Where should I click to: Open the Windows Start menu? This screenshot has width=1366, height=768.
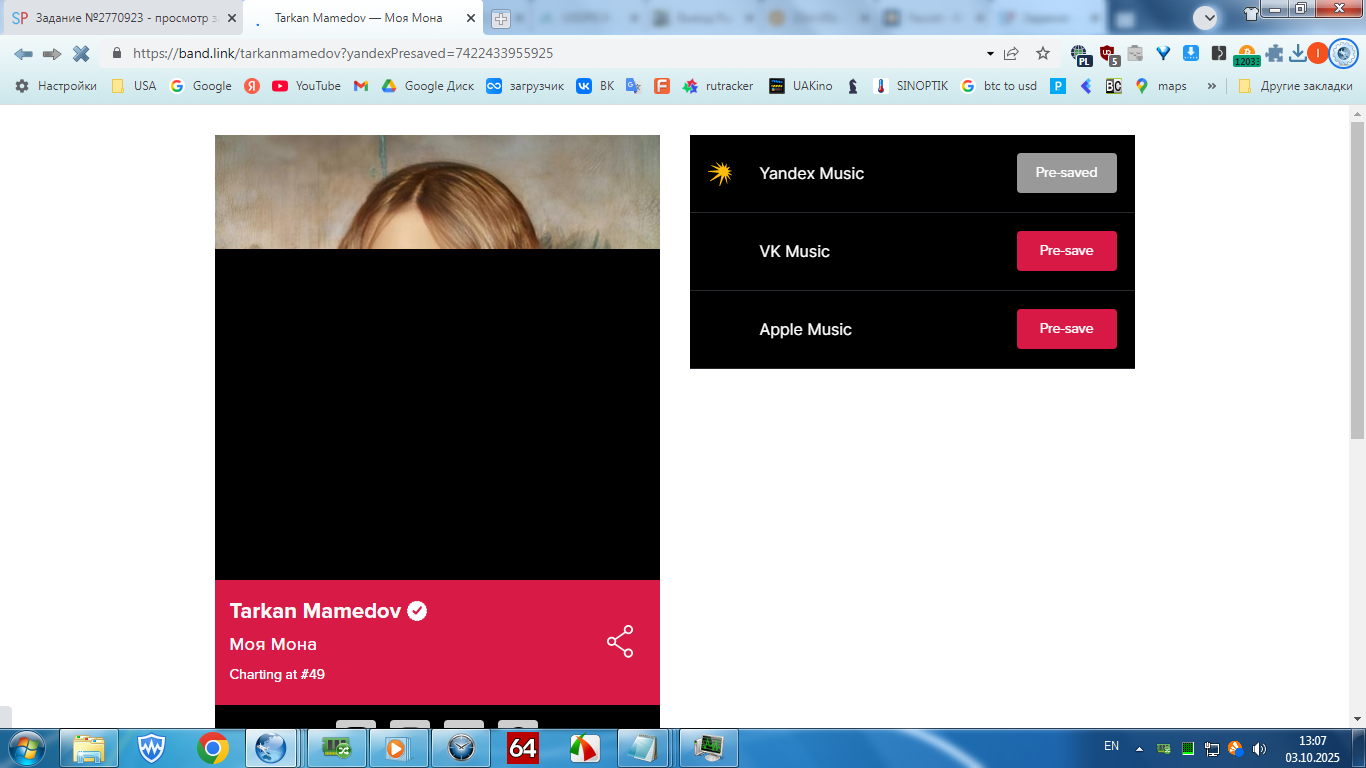(x=25, y=748)
